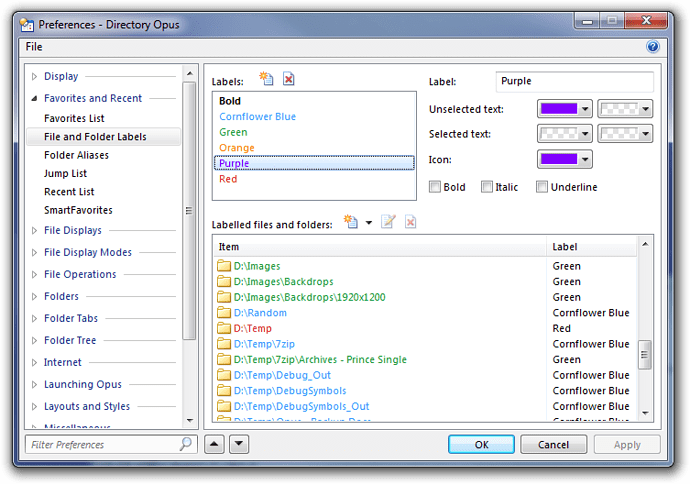Image resolution: width=690 pixels, height=484 pixels.
Task: Click the Label column header
Action: click(592, 247)
